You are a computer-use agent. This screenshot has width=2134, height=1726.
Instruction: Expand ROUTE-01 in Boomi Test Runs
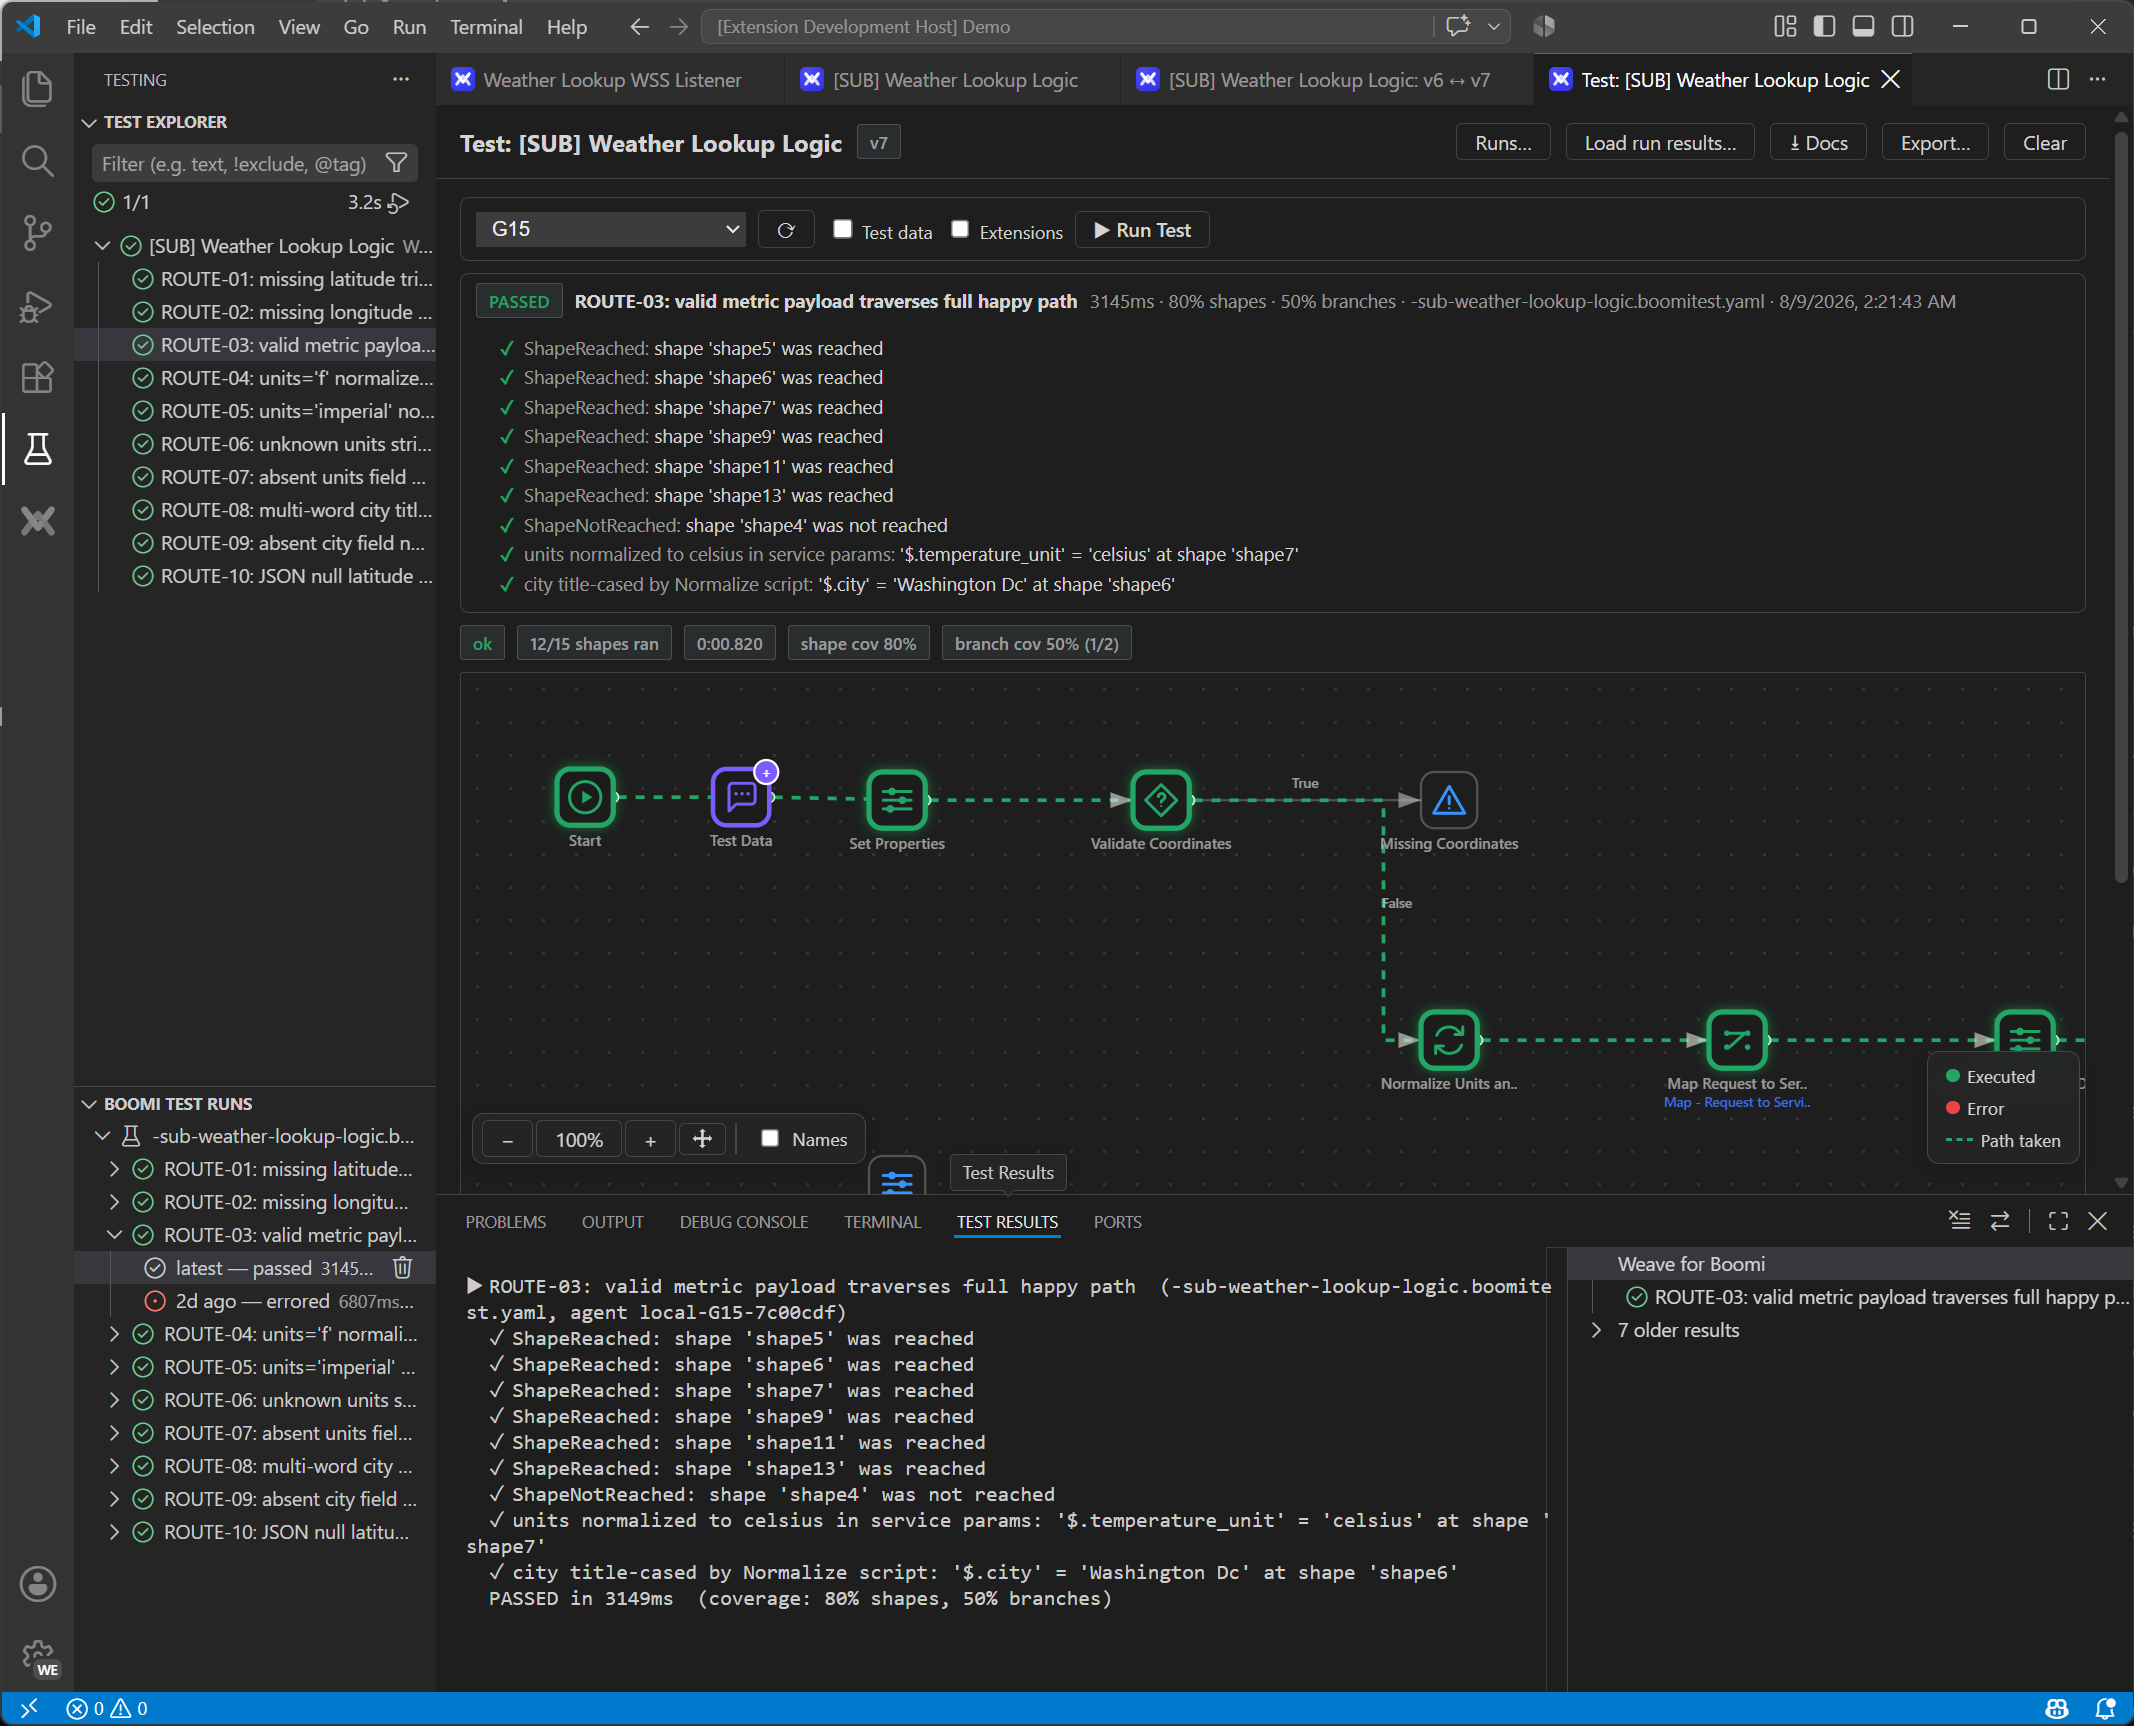pyautogui.click(x=114, y=1169)
